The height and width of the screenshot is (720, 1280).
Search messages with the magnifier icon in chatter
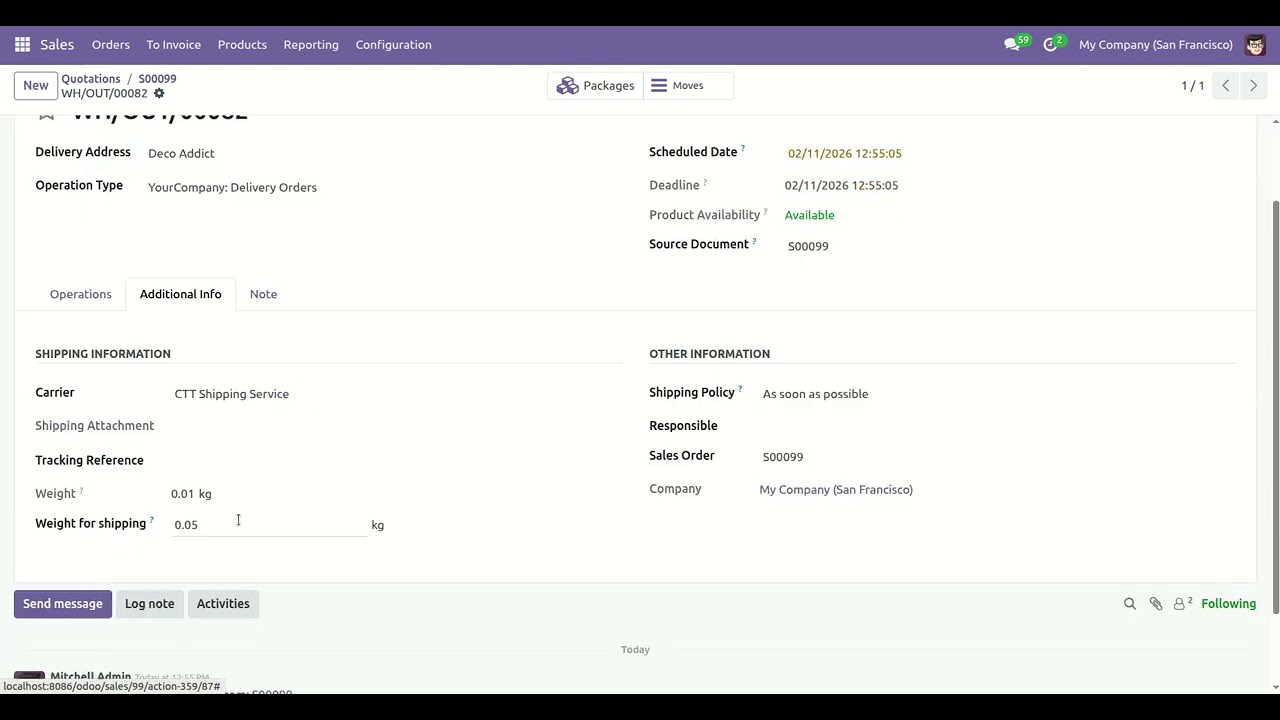(x=1130, y=604)
